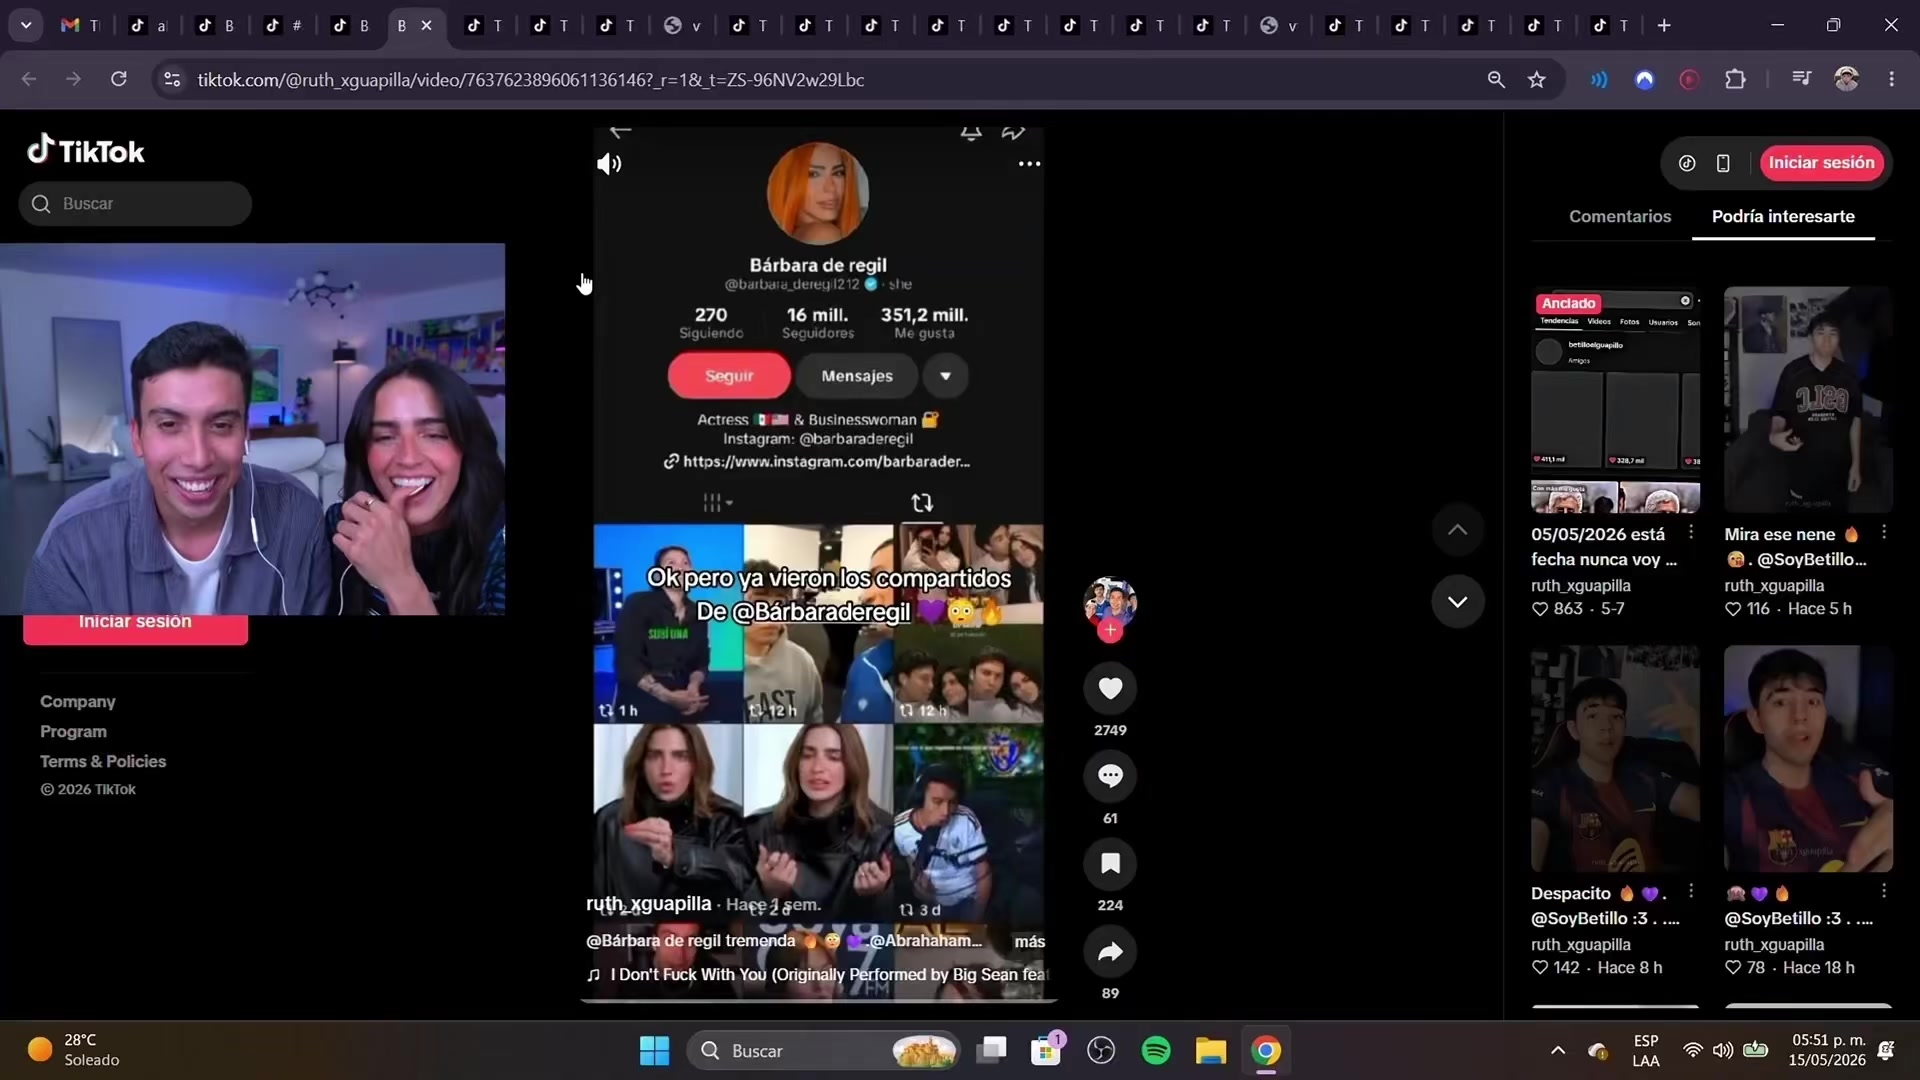Open the Chrome media controls icon

pos(1801,79)
